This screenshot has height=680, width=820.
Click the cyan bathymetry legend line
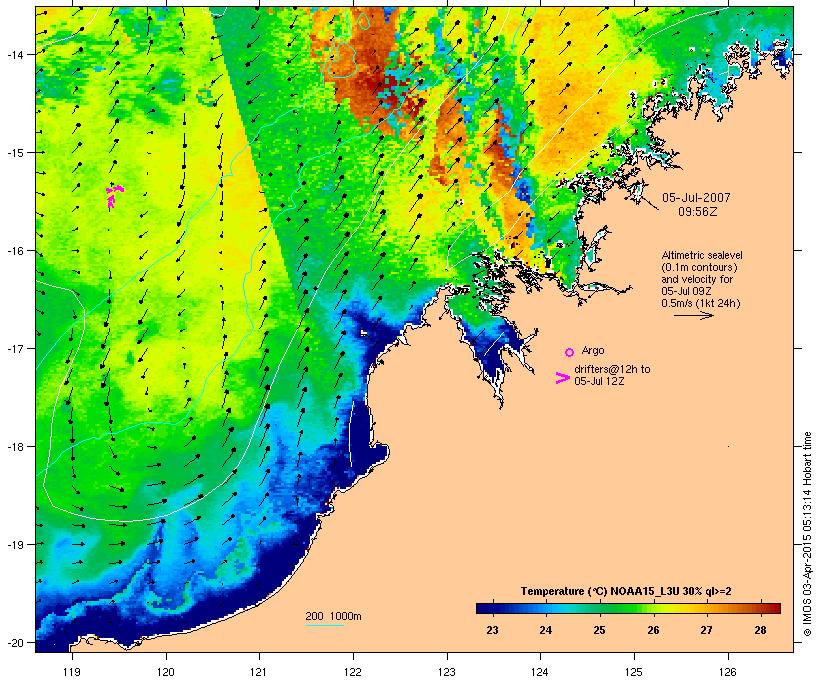point(325,625)
